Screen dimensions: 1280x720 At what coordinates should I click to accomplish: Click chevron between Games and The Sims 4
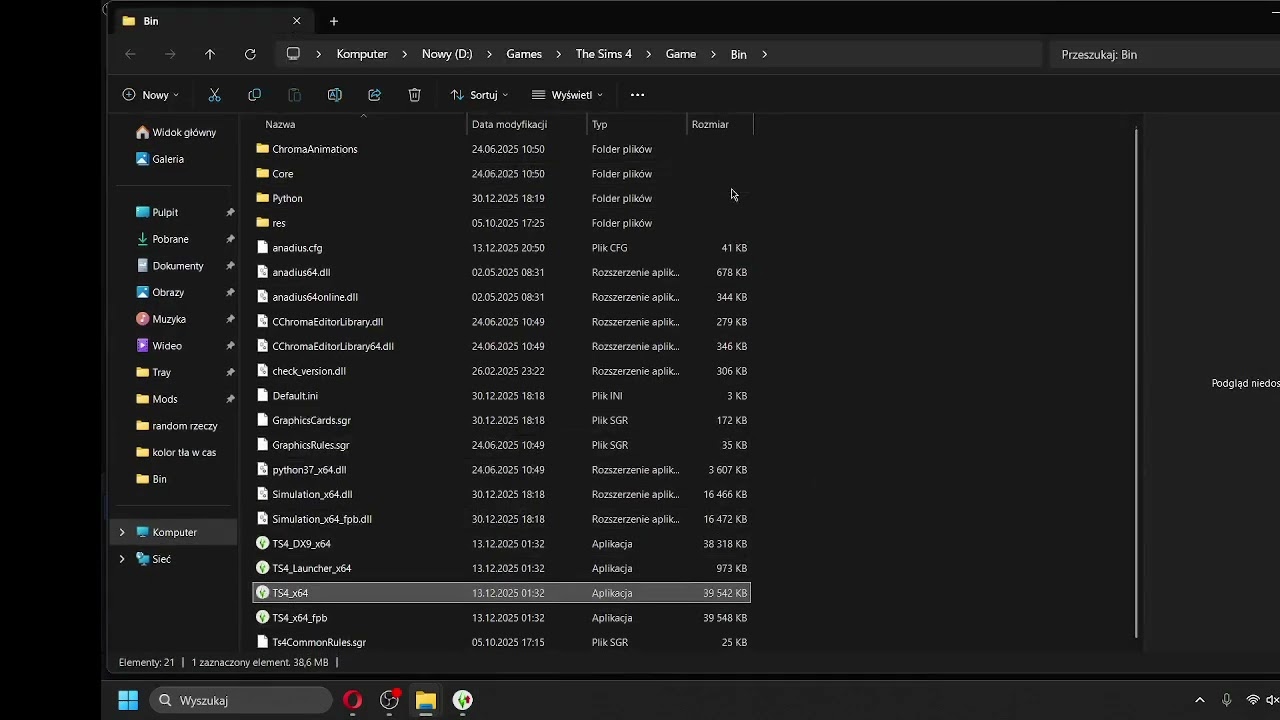(559, 54)
